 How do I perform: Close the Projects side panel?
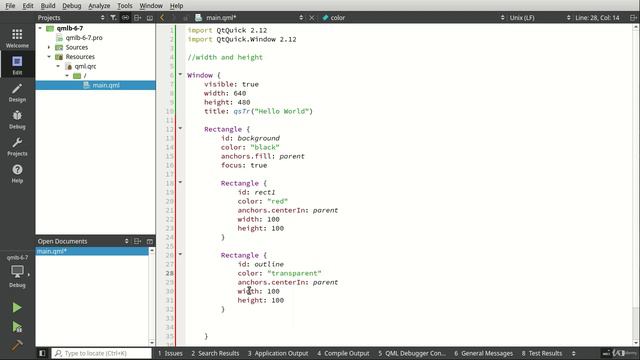(x=150, y=18)
